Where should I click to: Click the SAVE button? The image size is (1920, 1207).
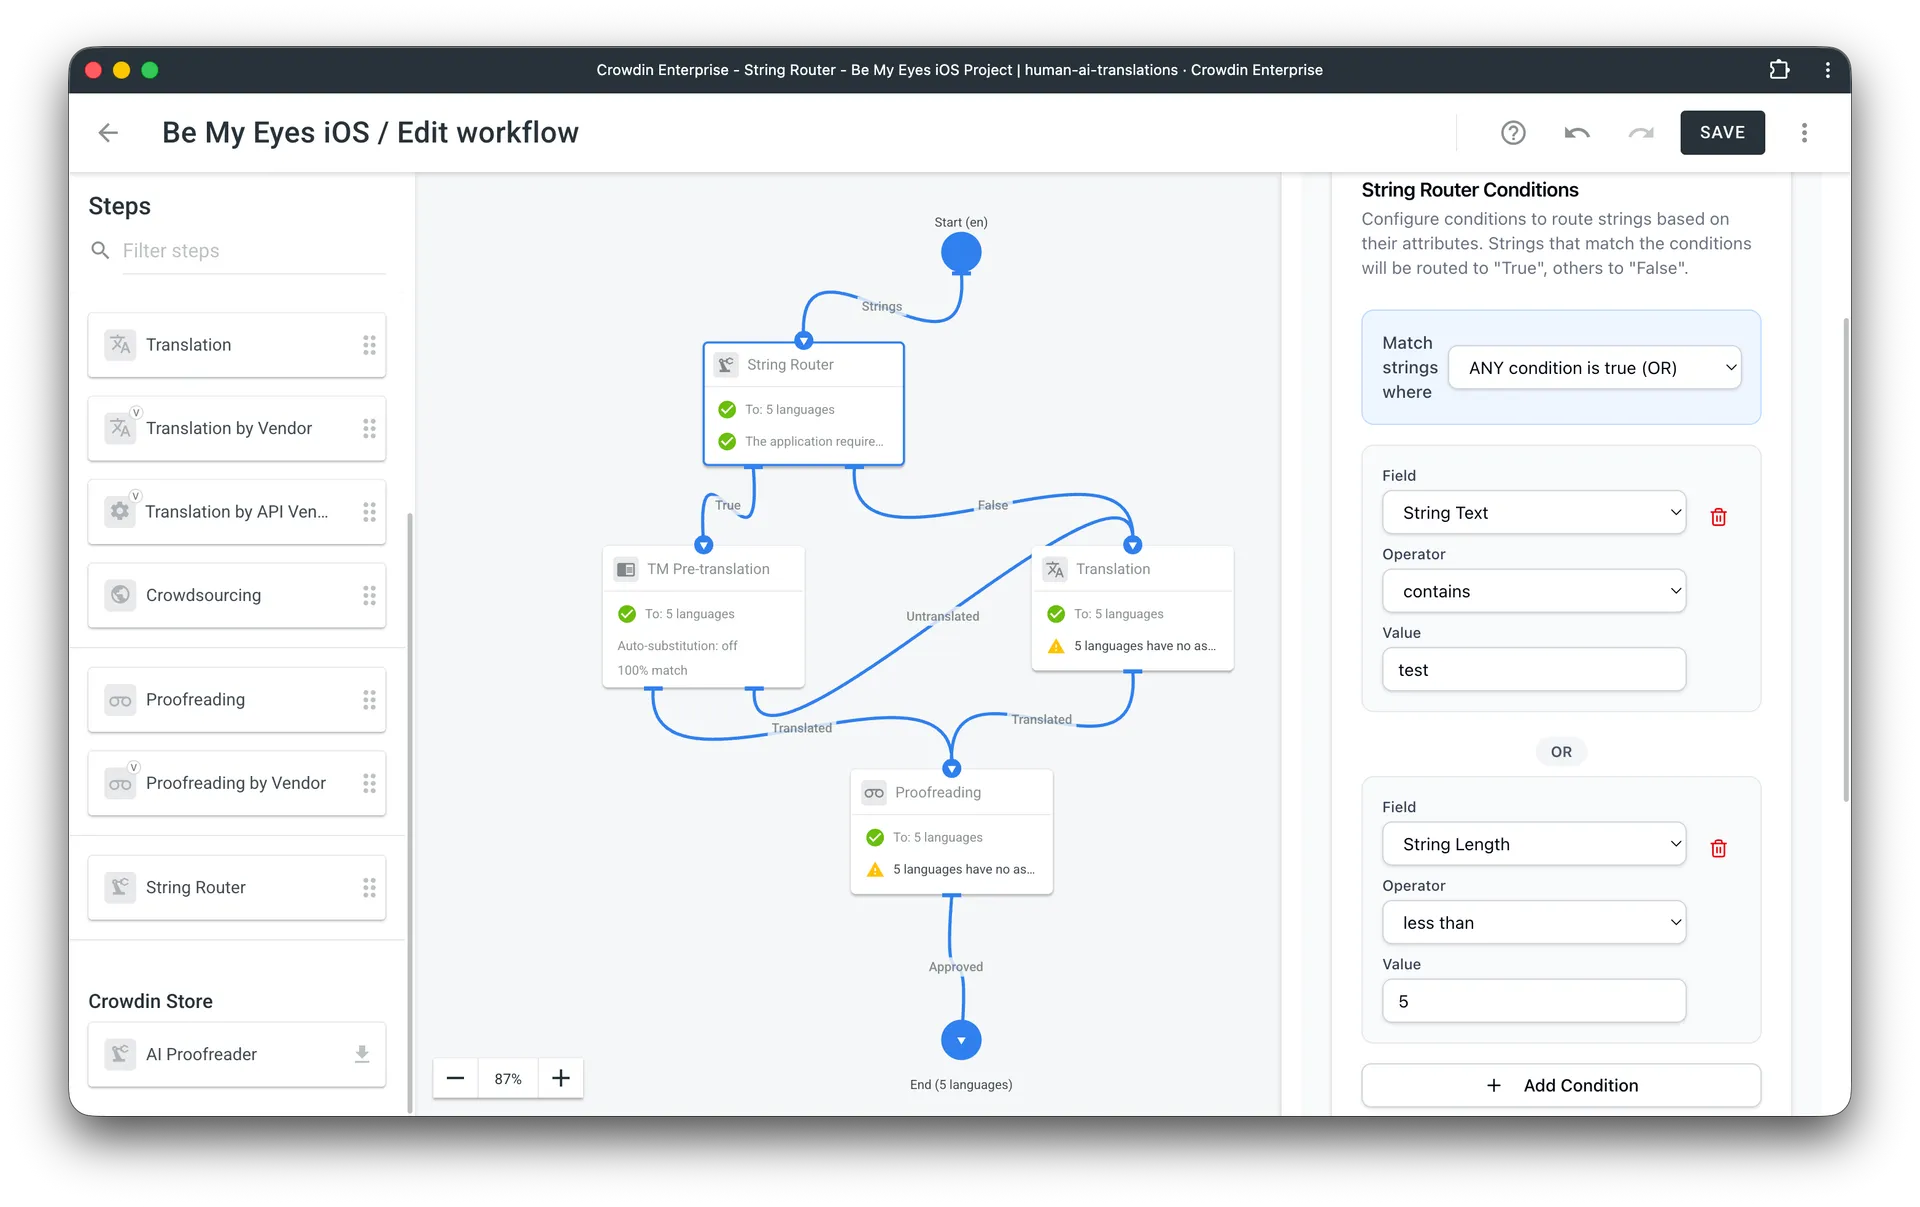click(1722, 133)
